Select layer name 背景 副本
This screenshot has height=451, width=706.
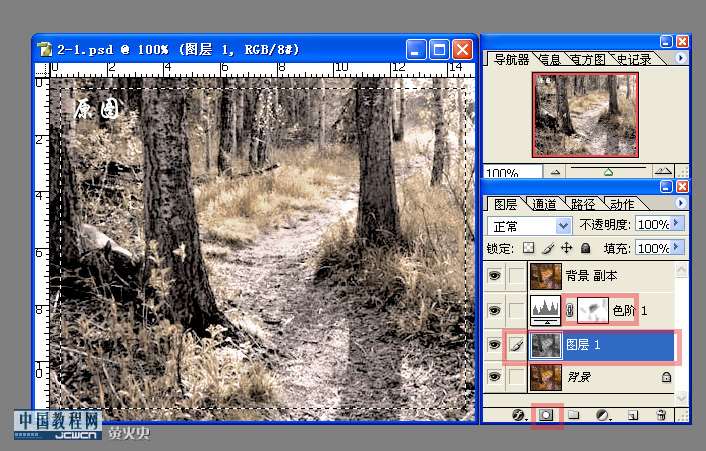tap(591, 275)
